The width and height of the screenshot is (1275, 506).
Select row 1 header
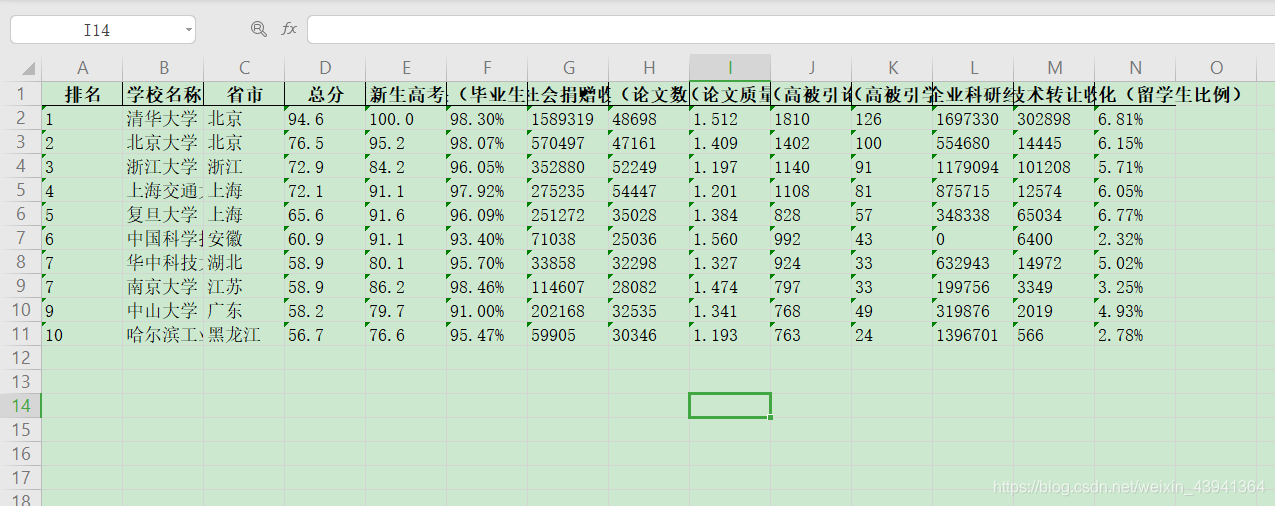coord(21,94)
